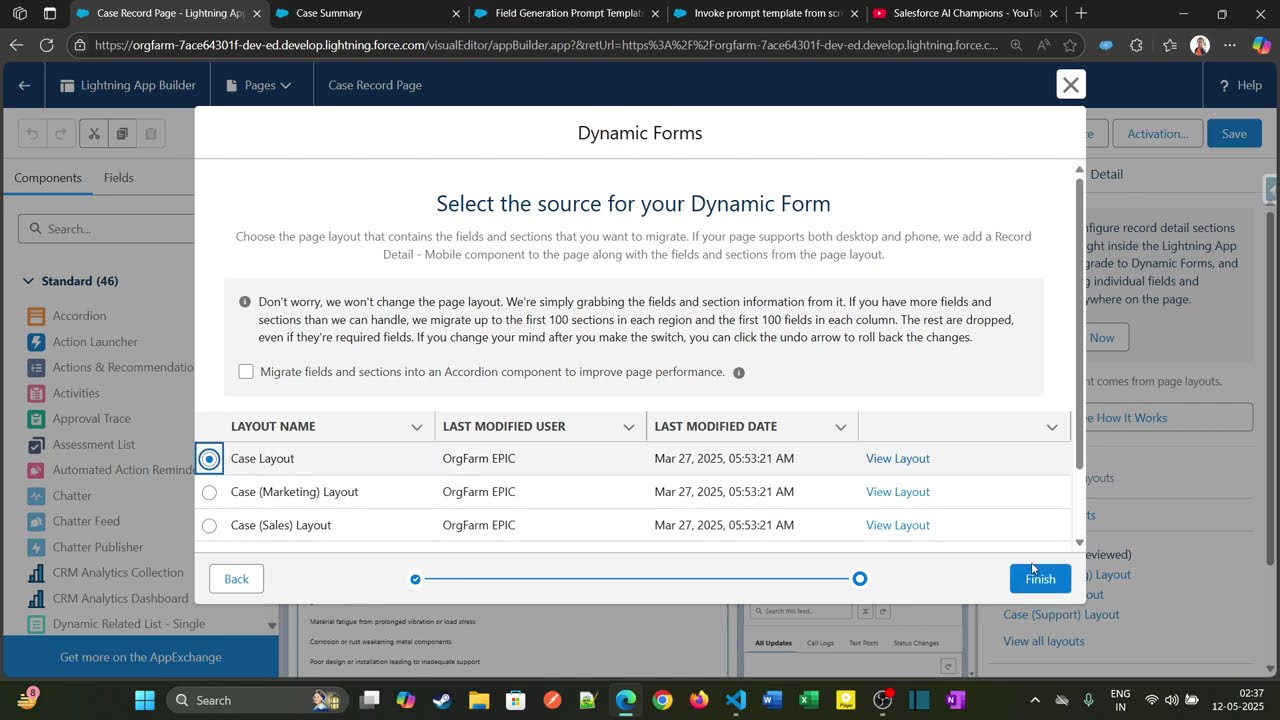Open Last Modified User column dropdown

(x=629, y=427)
